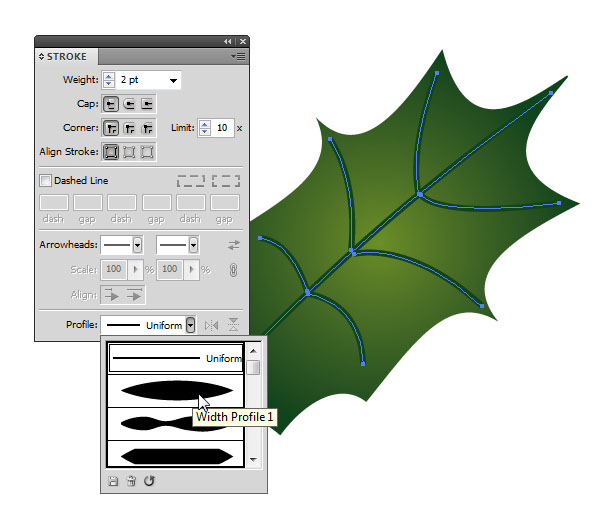This screenshot has width=600, height=521.
Task: Click the Weight value field
Action: click(x=142, y=80)
